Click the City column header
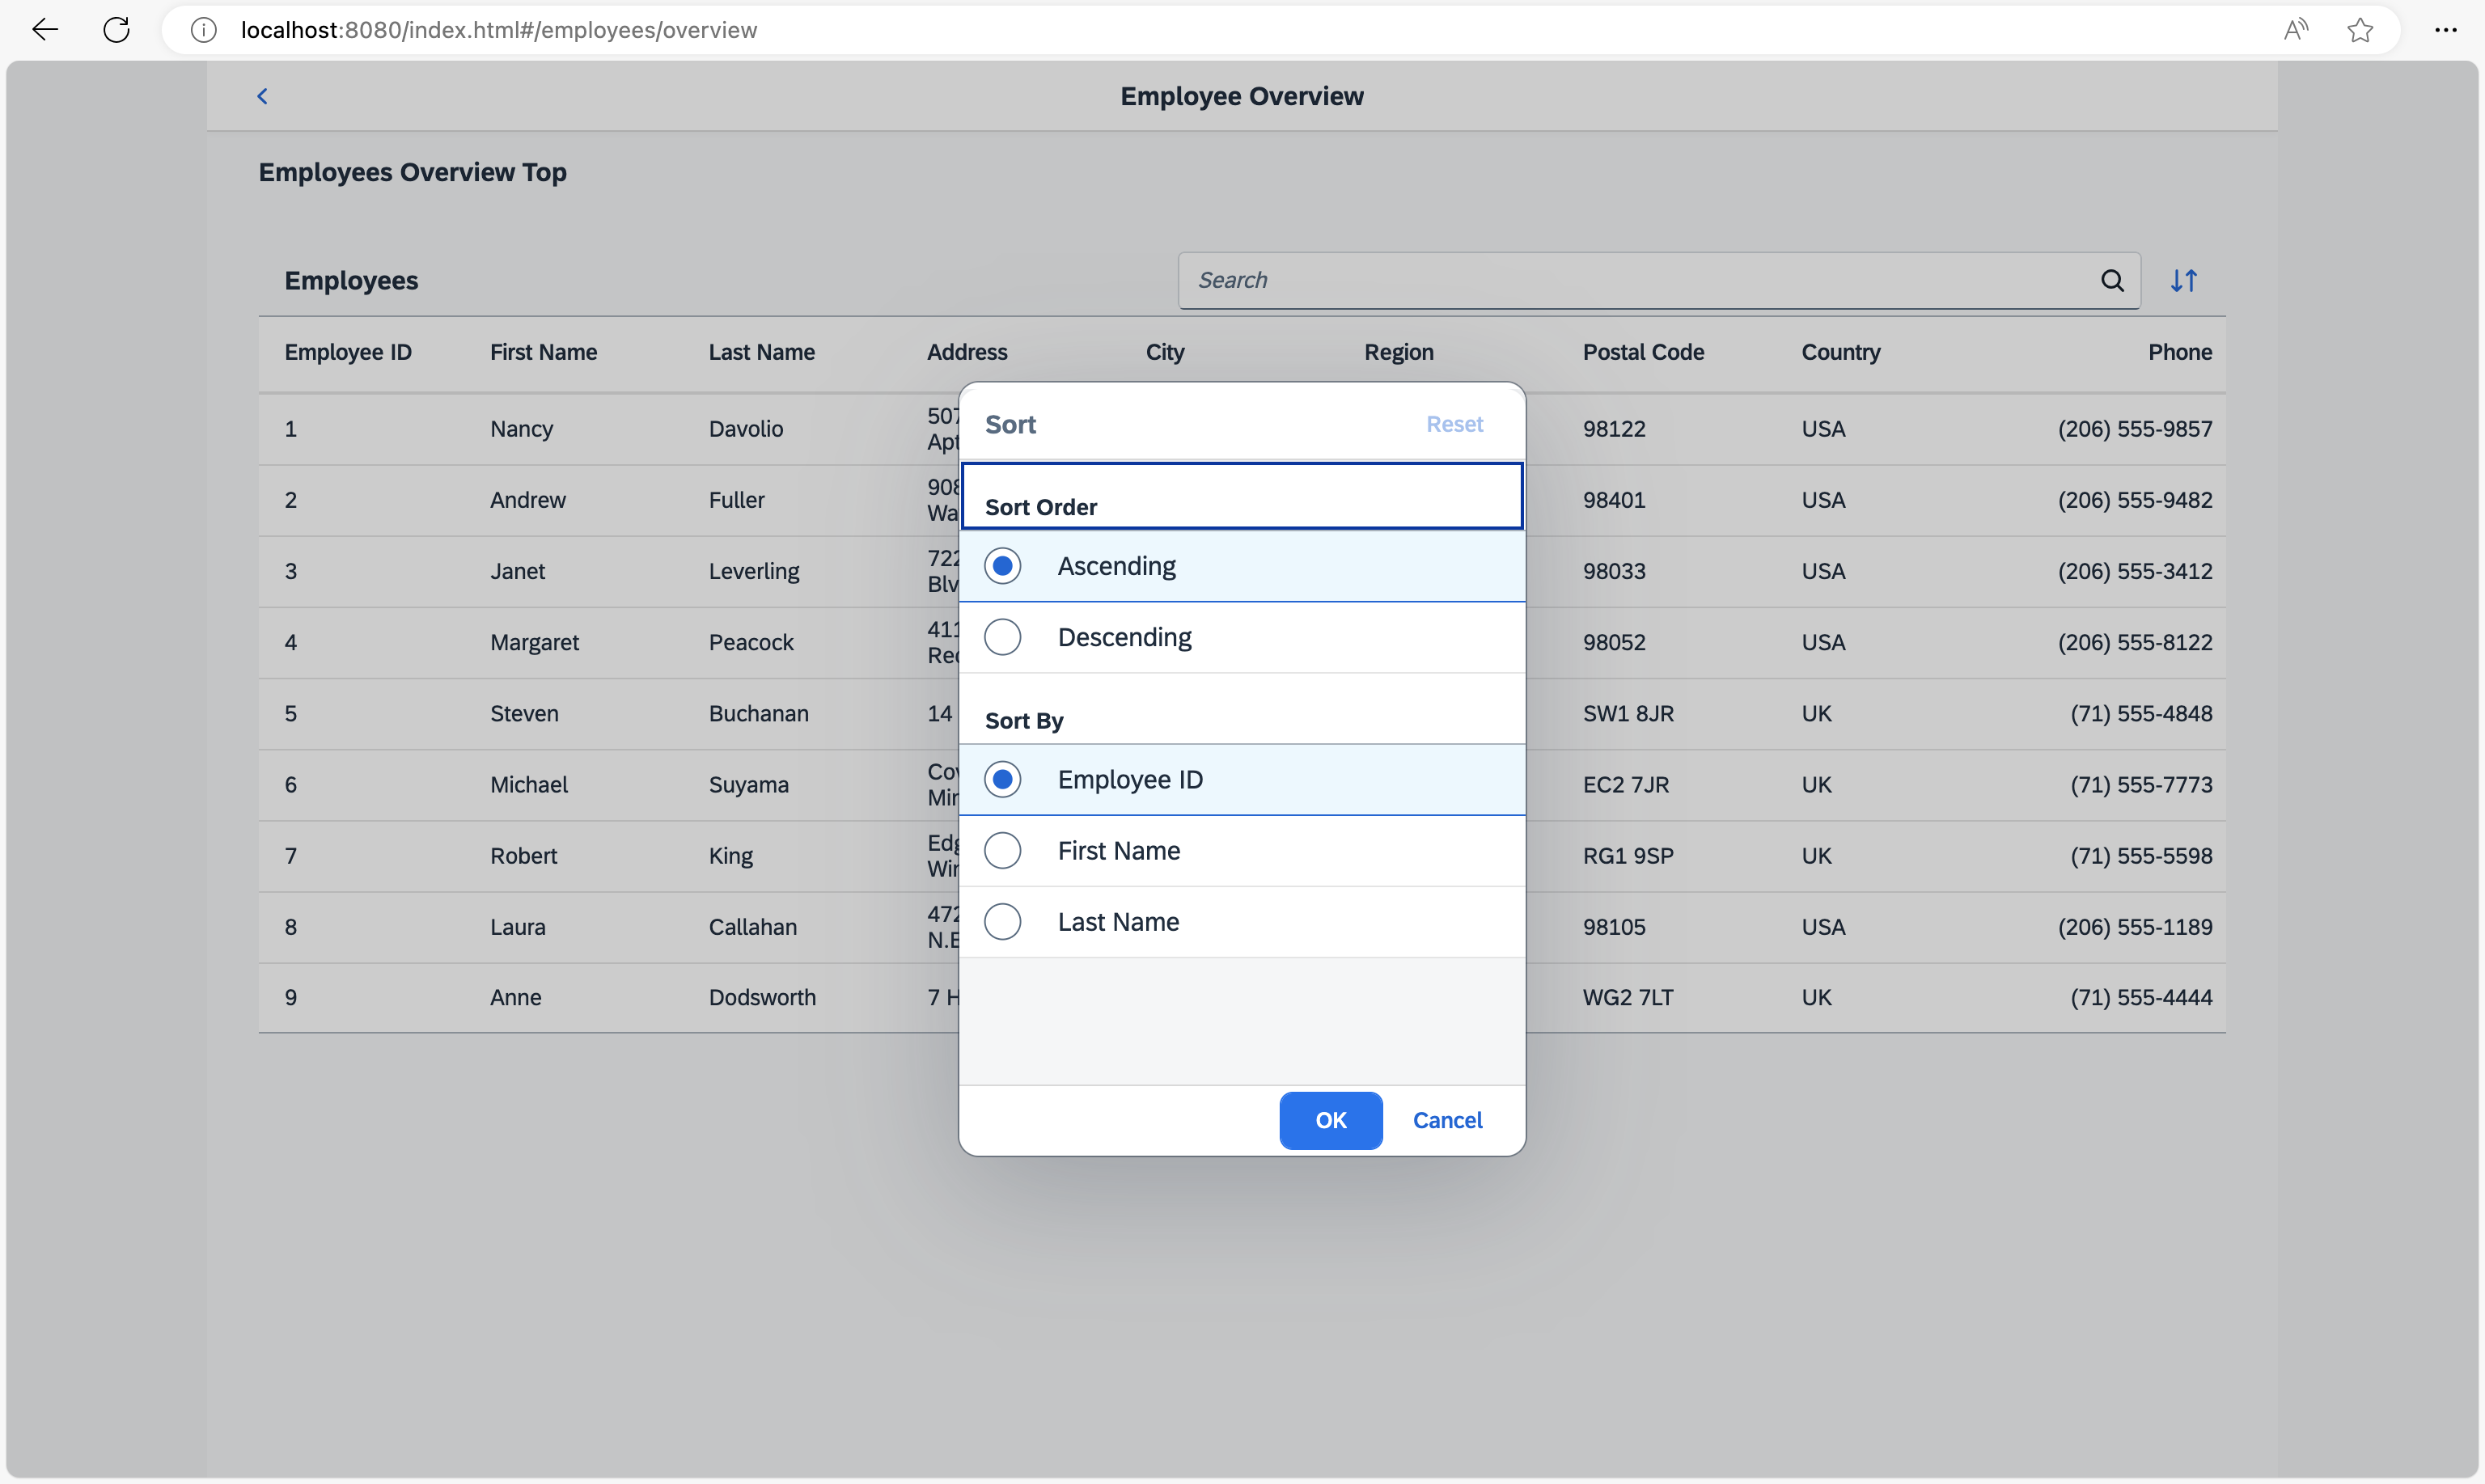Screen dimensions: 2485x1484 pyautogui.click(x=1165, y=352)
